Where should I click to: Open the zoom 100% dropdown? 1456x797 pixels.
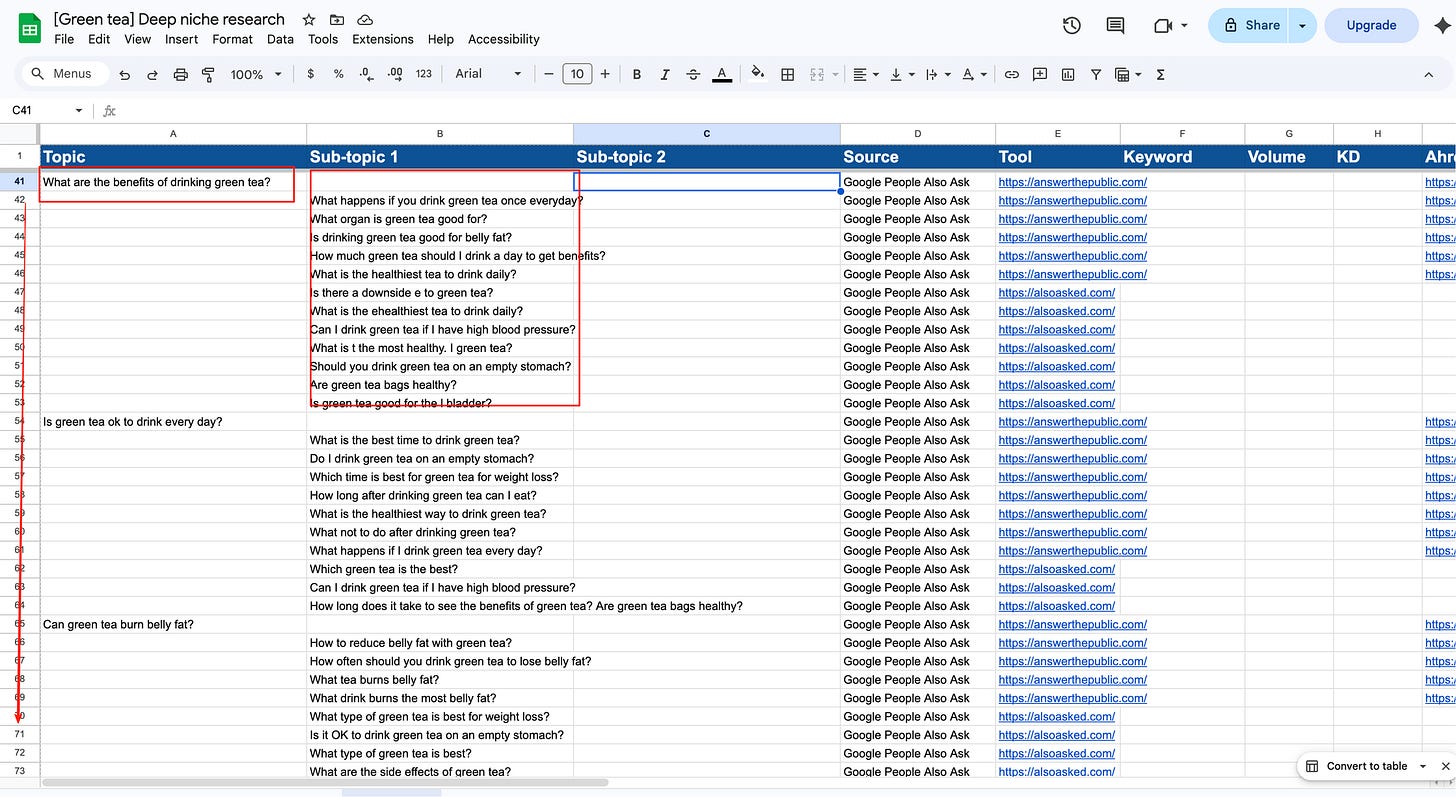pyautogui.click(x=256, y=74)
